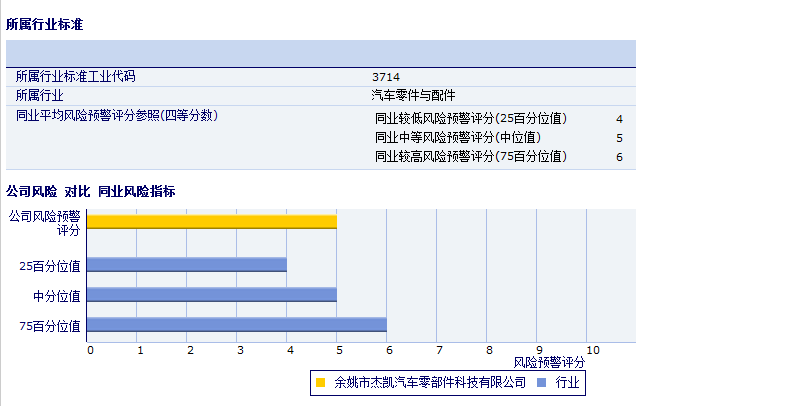Select the 汽车零件与配件 industry value
Viewport: 788px width, 406px height.
pyautogui.click(x=413, y=96)
